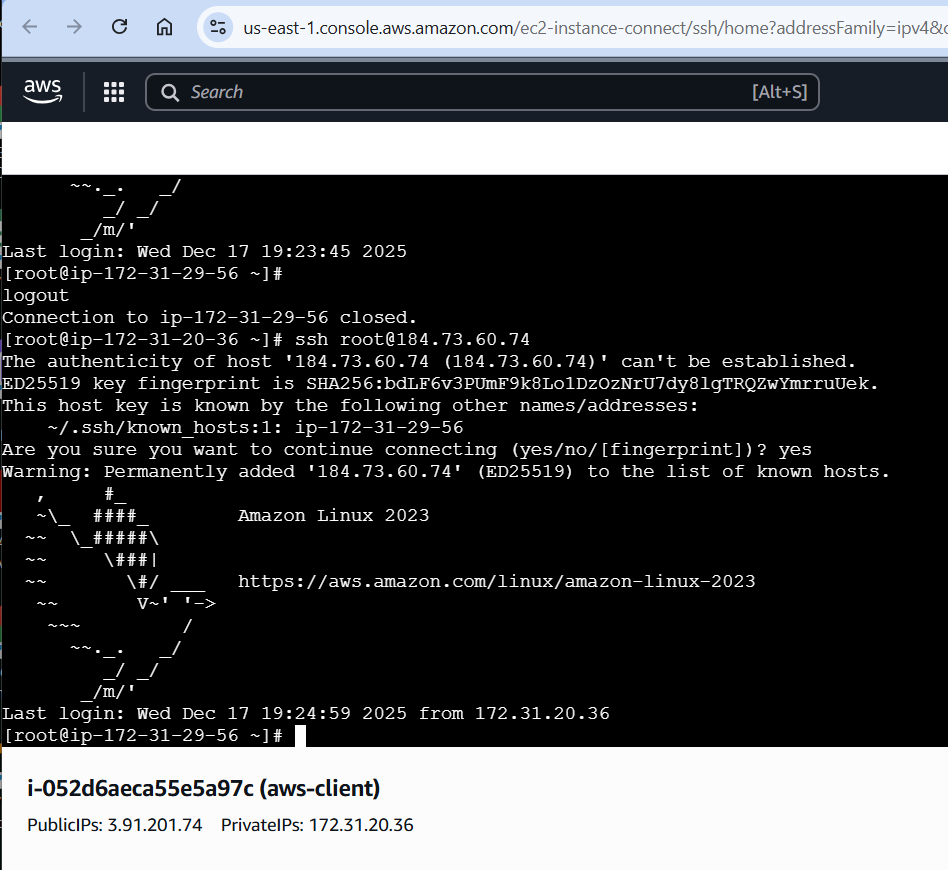Click the search magnifier icon in AWS bar

point(170,93)
